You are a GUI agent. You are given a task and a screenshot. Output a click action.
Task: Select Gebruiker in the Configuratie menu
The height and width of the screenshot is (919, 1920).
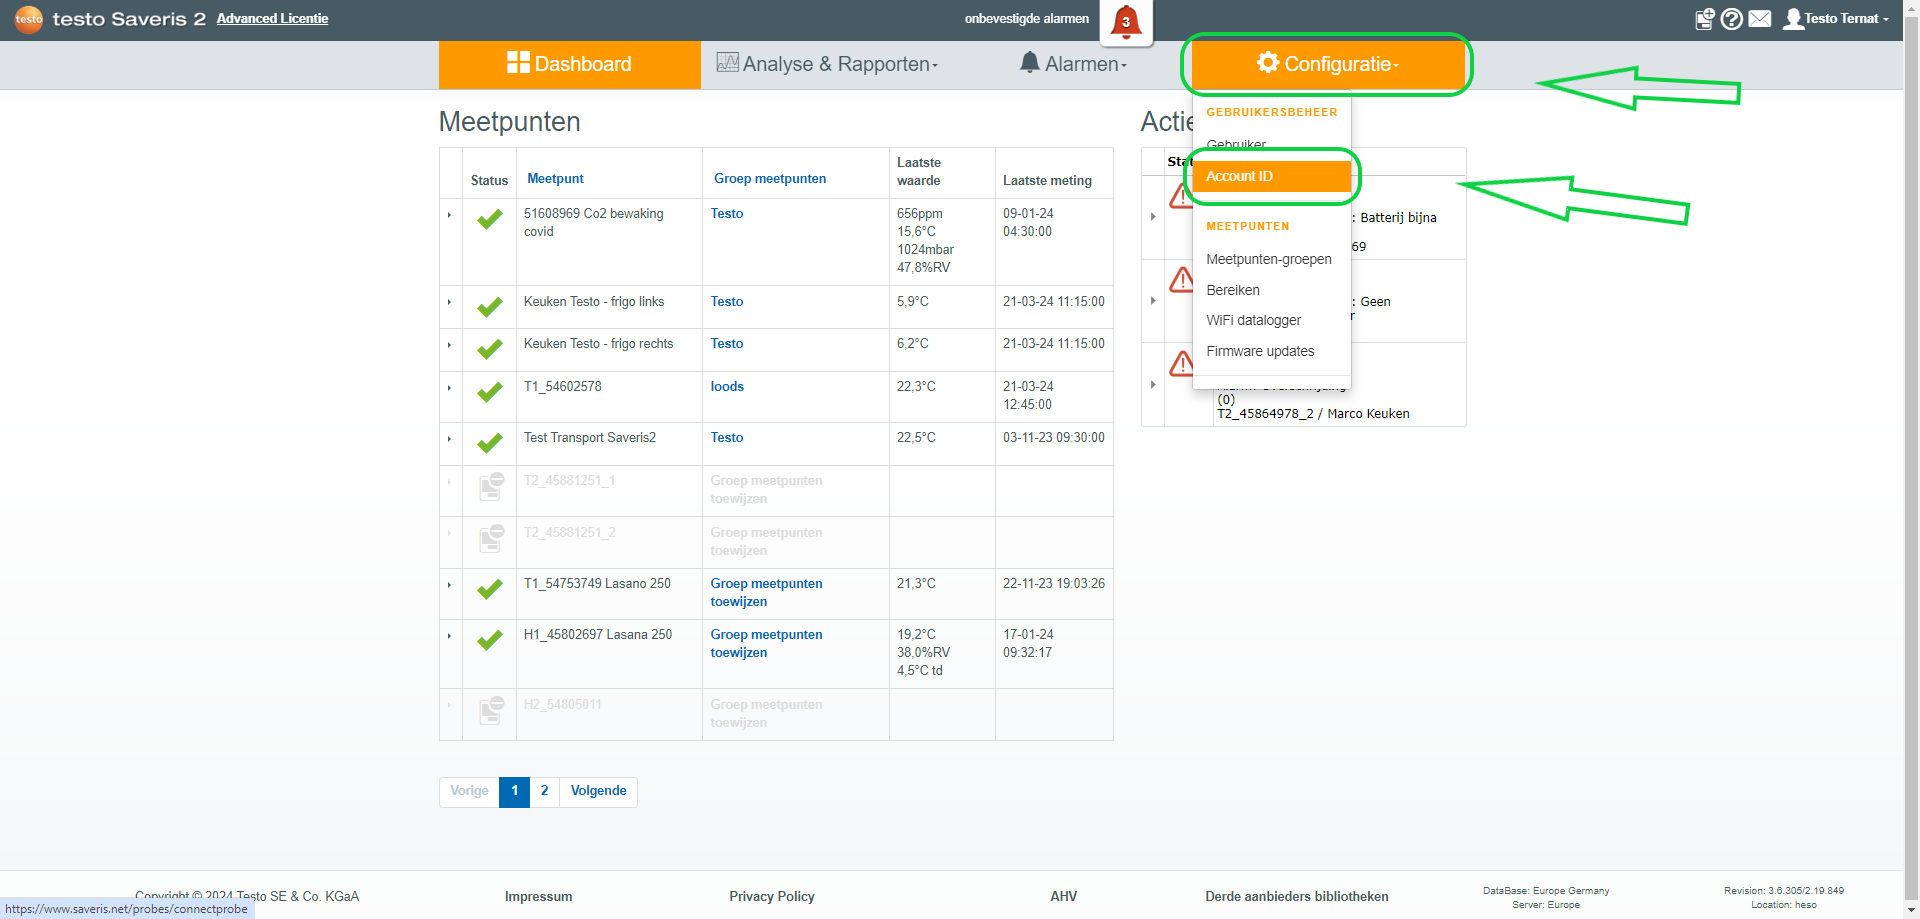(x=1236, y=146)
